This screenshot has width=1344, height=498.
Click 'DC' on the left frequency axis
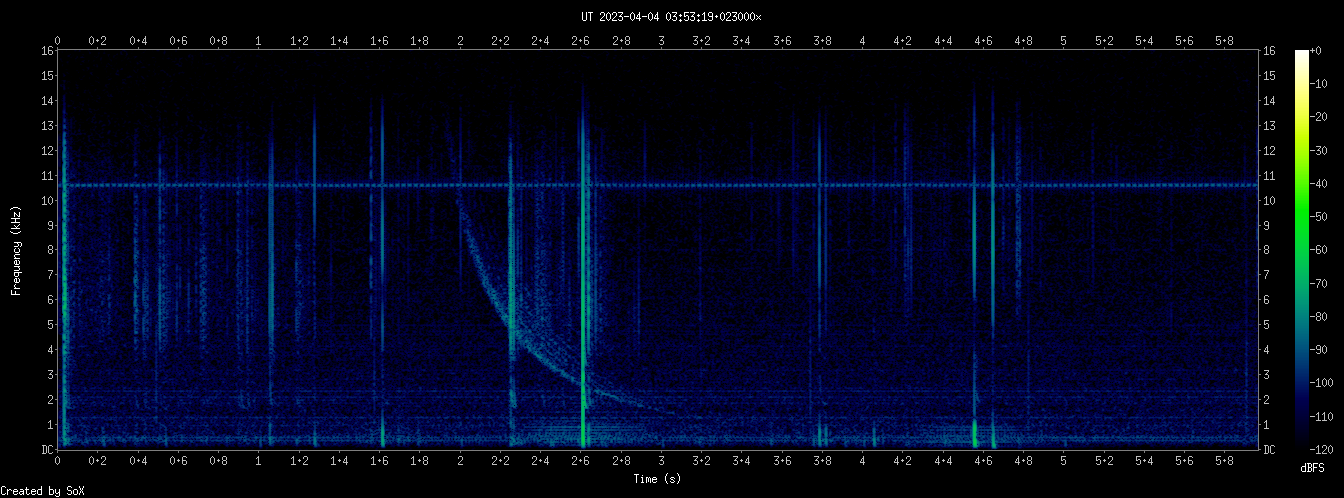click(x=46, y=450)
